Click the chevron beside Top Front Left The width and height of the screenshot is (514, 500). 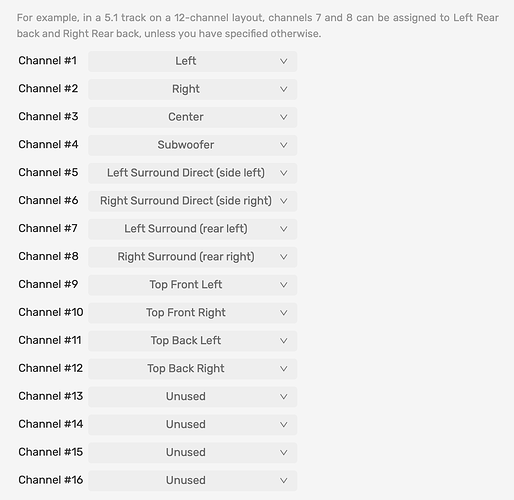pos(284,285)
